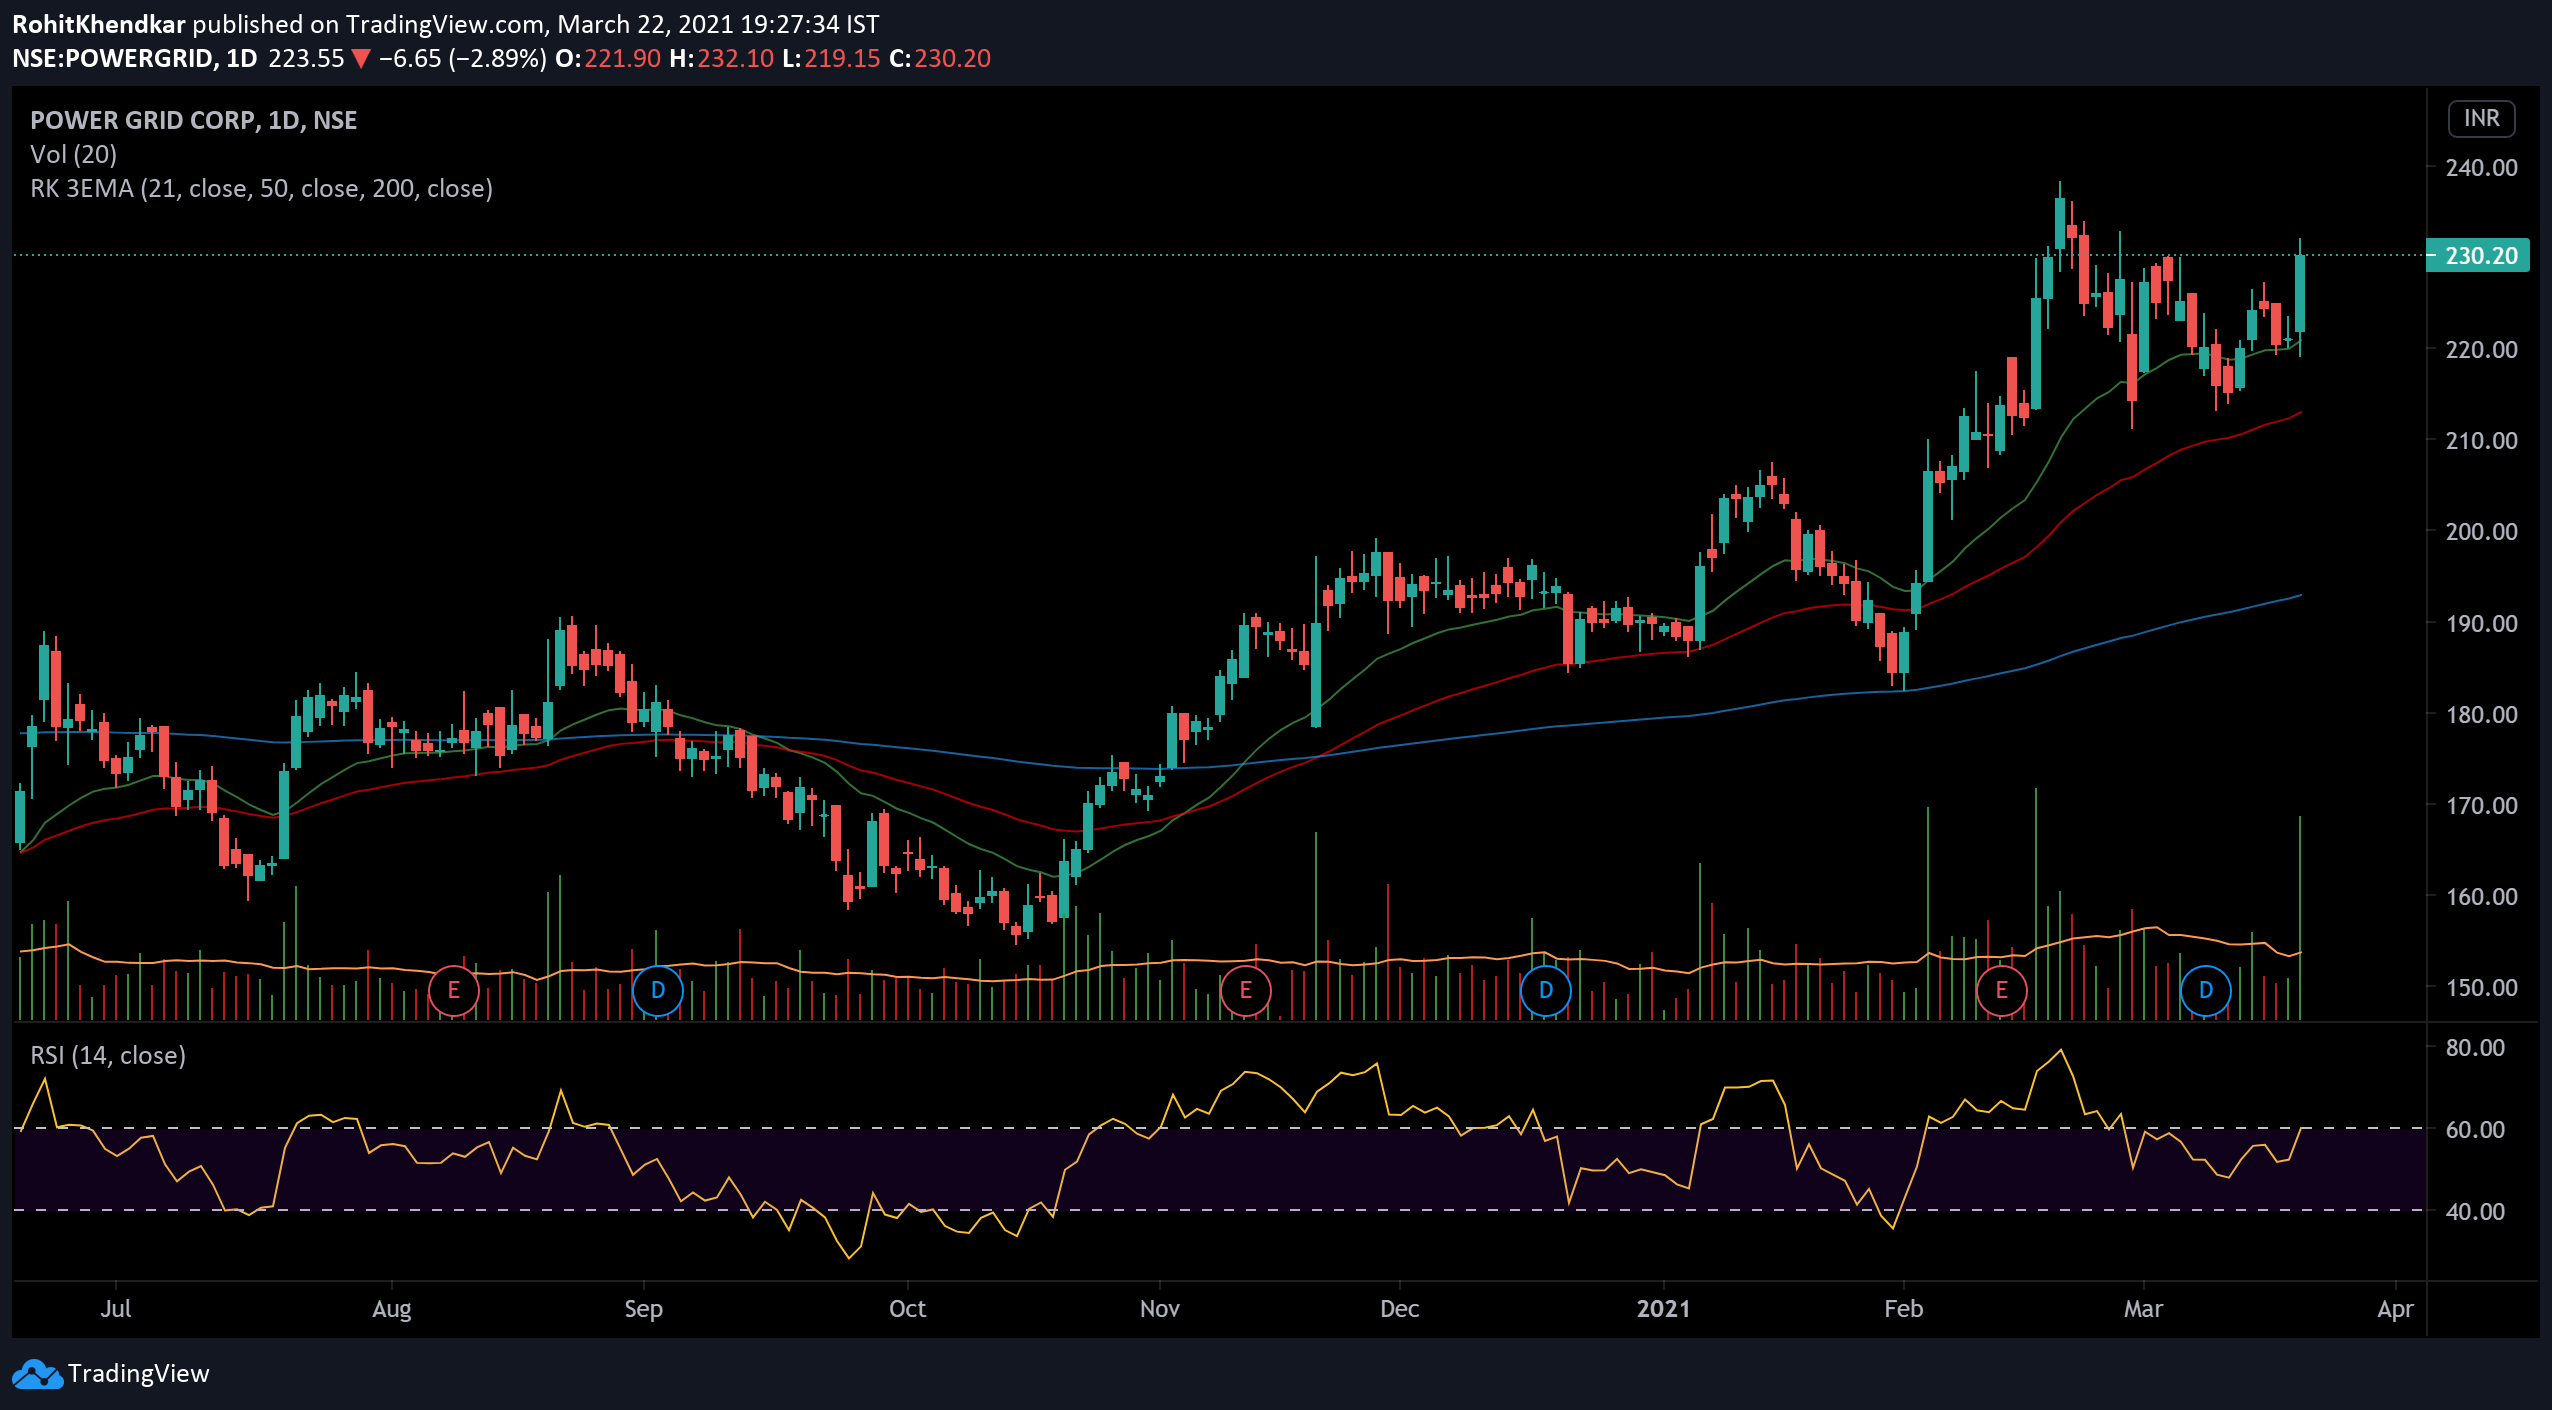Image resolution: width=2552 pixels, height=1410 pixels.
Task: Click the 160.00 price axis label
Action: pyautogui.click(x=2481, y=896)
